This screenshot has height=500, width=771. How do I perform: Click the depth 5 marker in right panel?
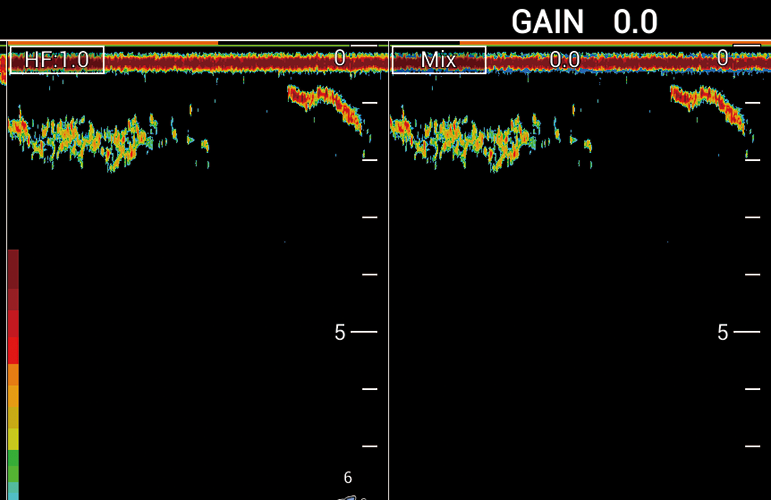click(723, 332)
